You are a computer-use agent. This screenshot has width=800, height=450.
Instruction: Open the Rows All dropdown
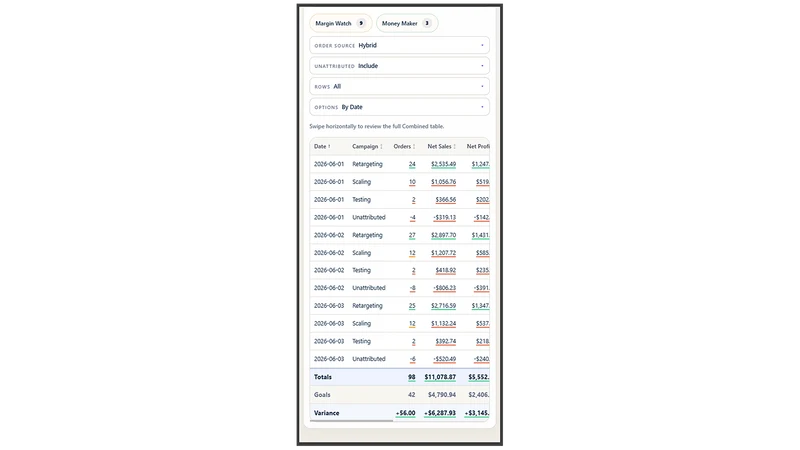399,87
